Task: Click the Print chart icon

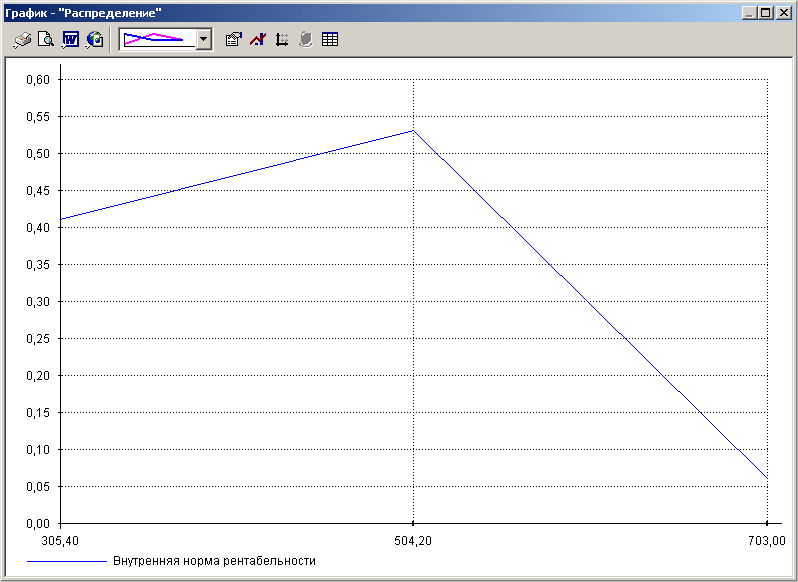Action: (22, 40)
